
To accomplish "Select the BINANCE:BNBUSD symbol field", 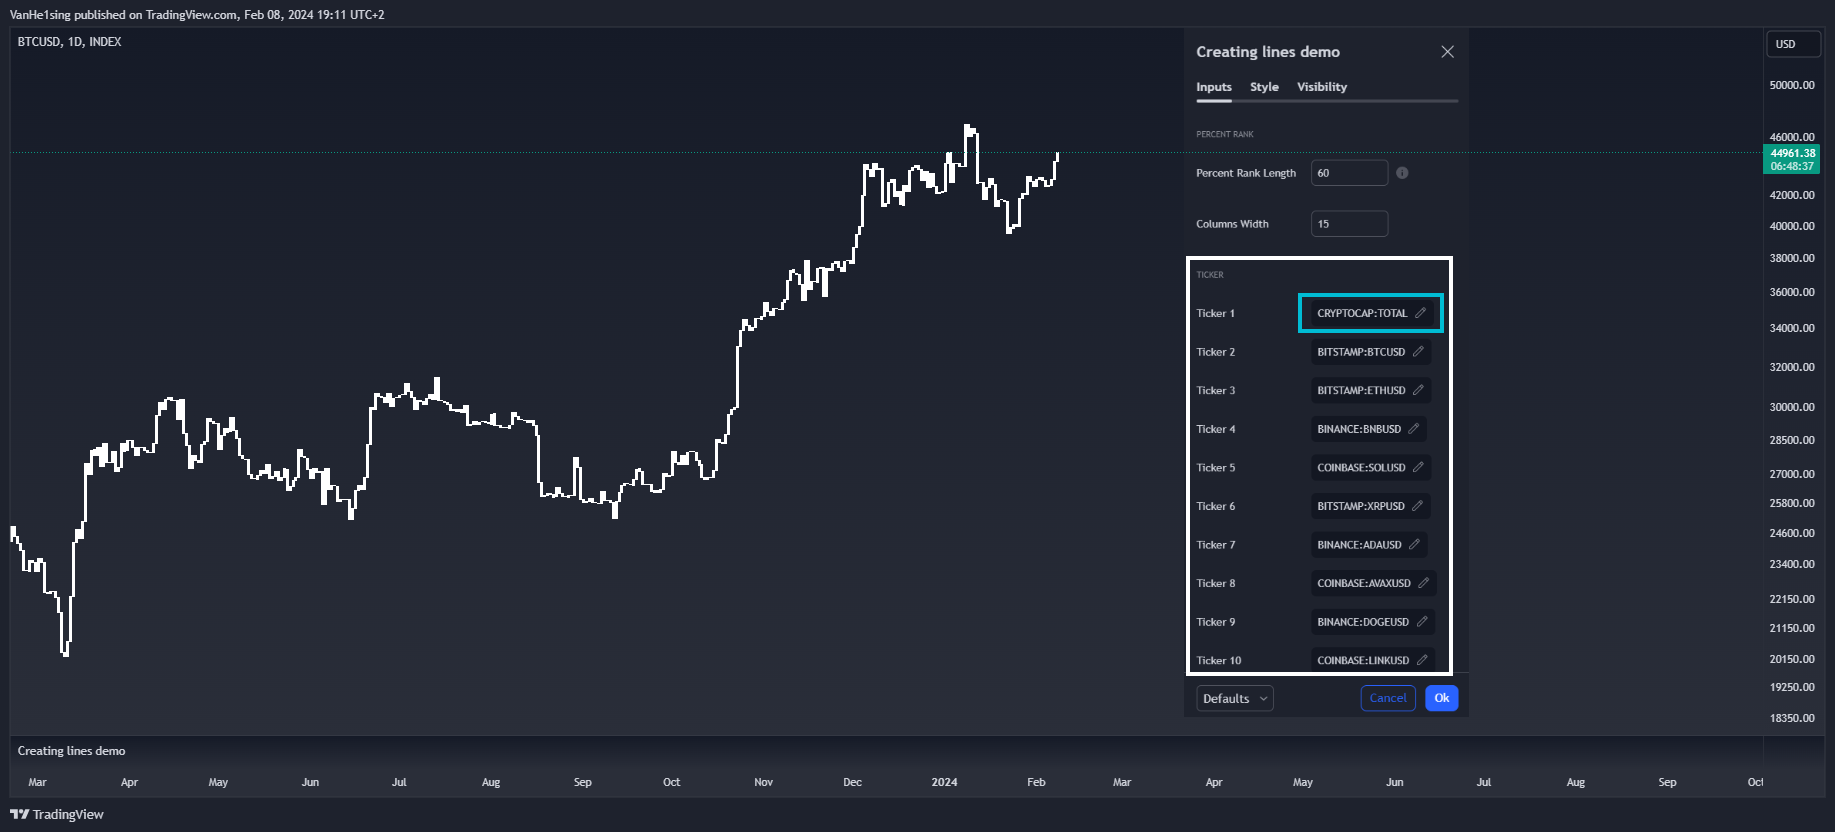I will (x=1369, y=429).
